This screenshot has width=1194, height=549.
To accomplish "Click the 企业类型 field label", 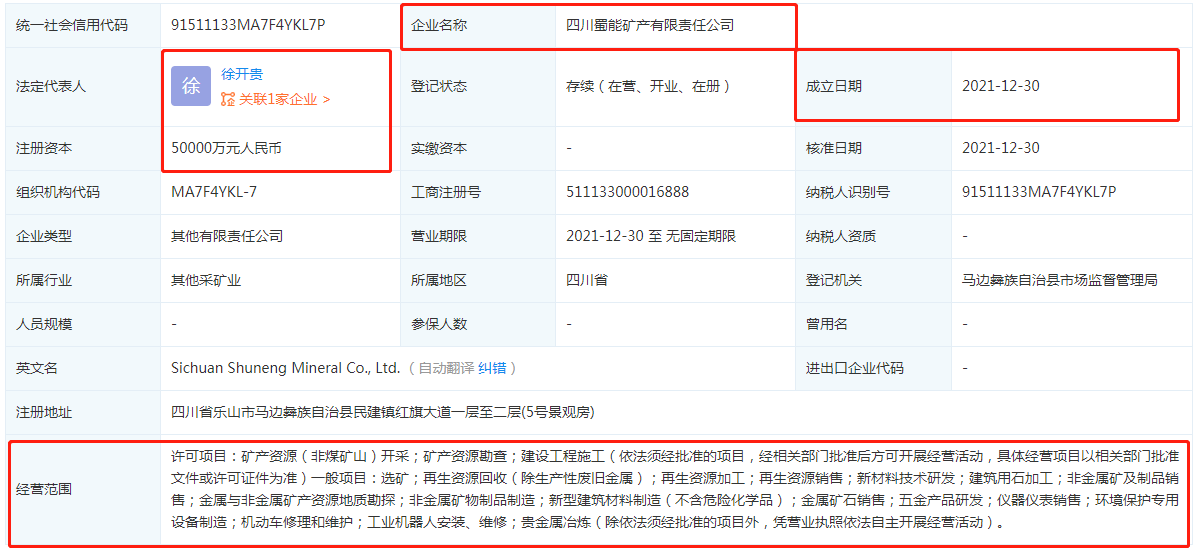I will coord(44,236).
